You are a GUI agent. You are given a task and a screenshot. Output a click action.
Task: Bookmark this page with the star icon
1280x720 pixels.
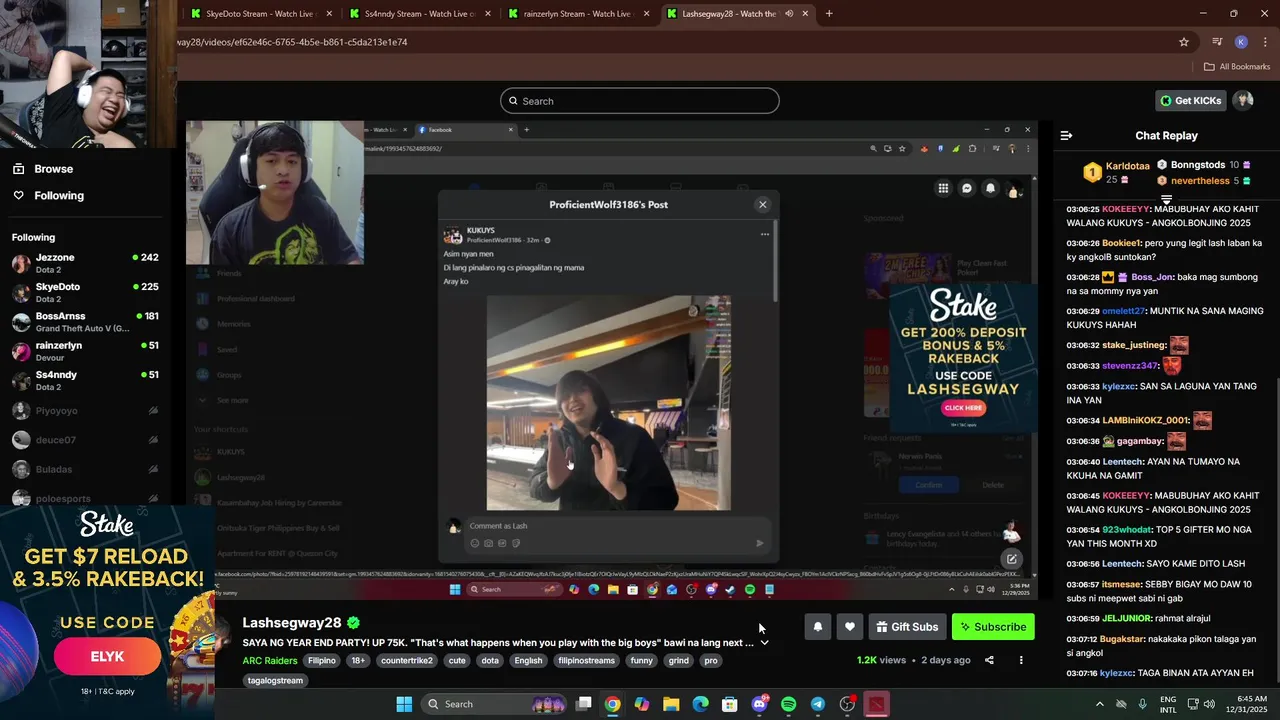(x=1184, y=42)
